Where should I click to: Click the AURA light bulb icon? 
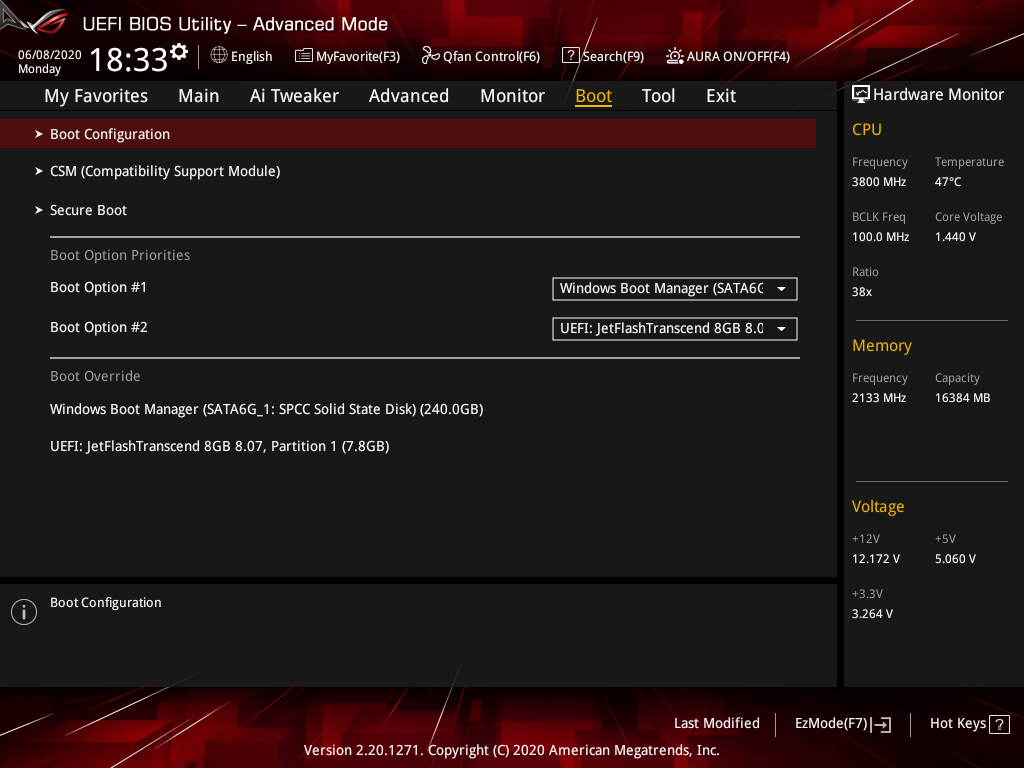click(675, 56)
